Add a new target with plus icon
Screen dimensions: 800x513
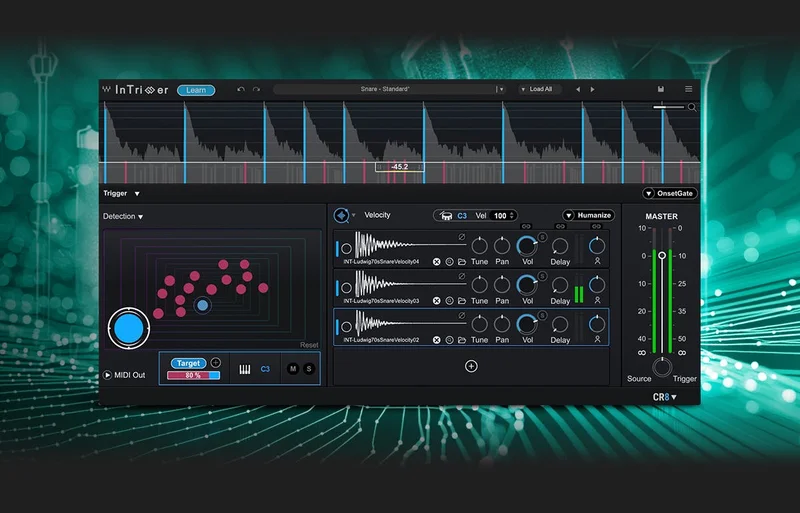(x=215, y=362)
